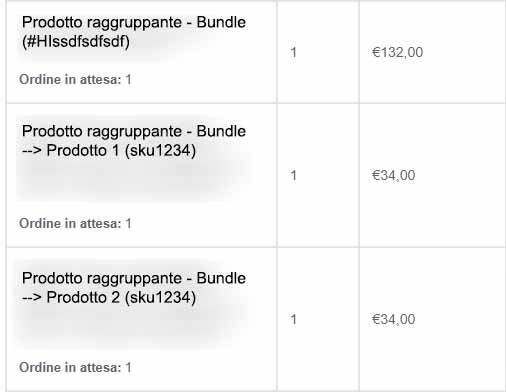Click "Ordine in attesa: 1" under the first Bundle
The height and width of the screenshot is (392, 506).
pyautogui.click(x=75, y=79)
